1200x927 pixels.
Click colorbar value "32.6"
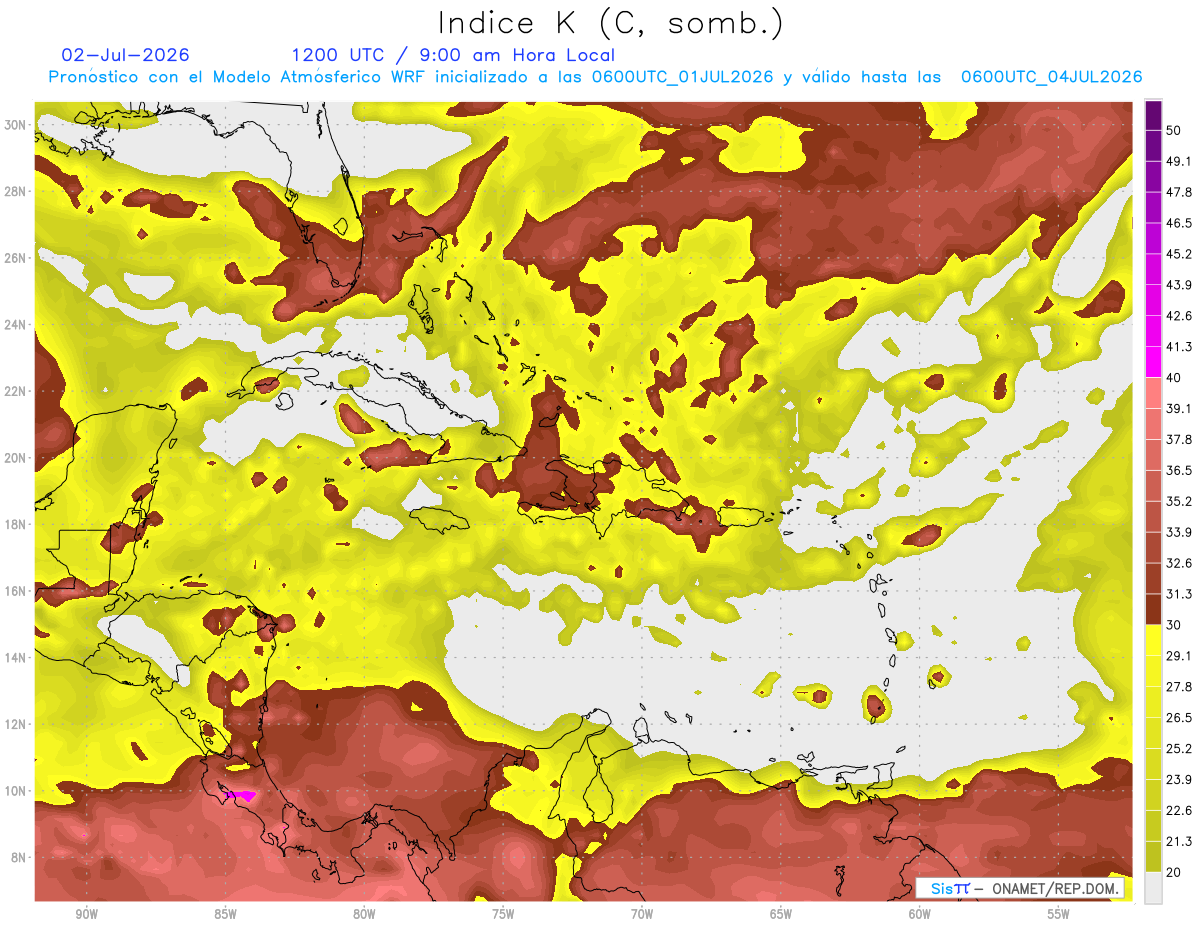pyautogui.click(x=1178, y=563)
